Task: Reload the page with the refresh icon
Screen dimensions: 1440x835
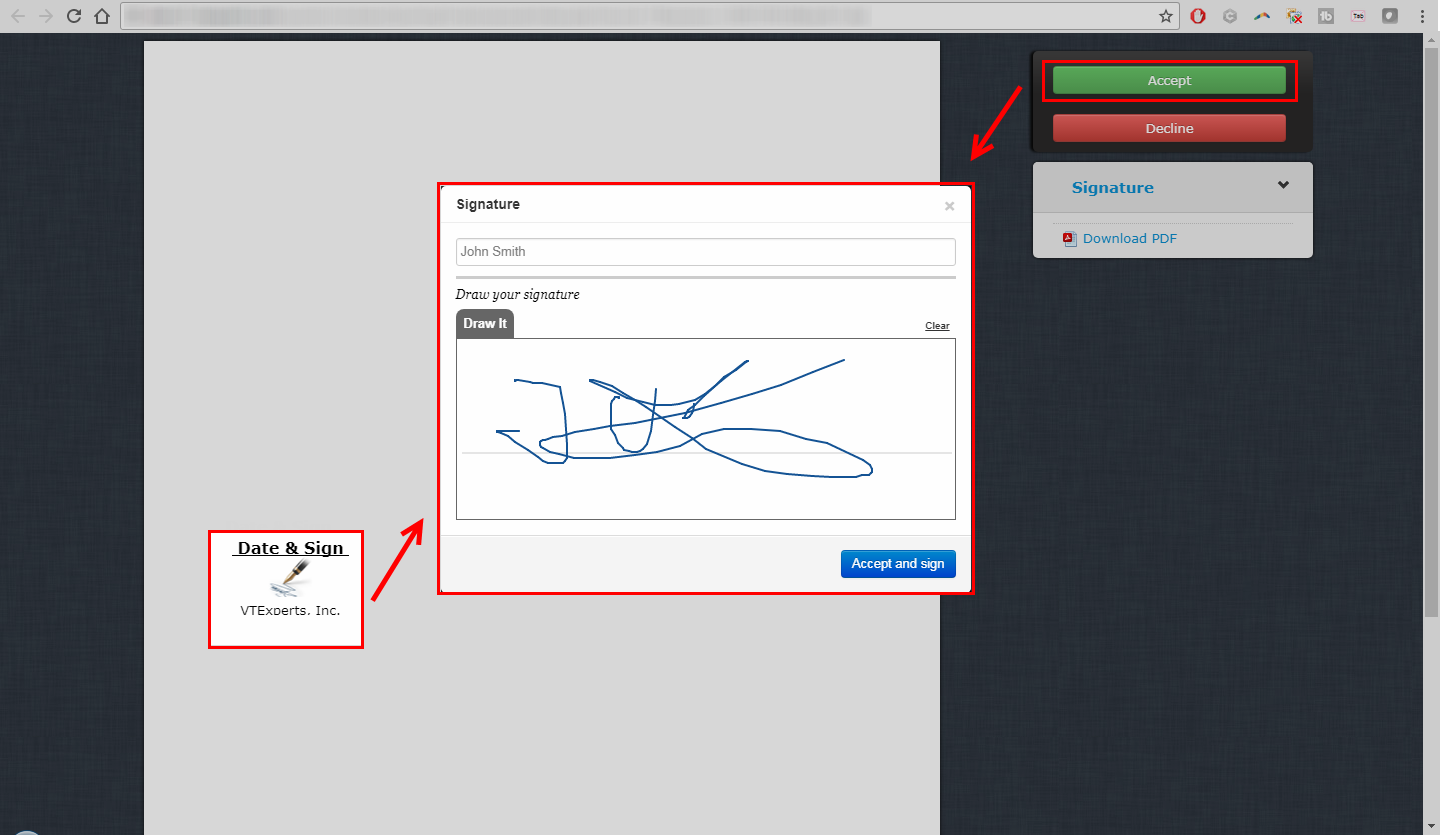Action: tap(73, 16)
